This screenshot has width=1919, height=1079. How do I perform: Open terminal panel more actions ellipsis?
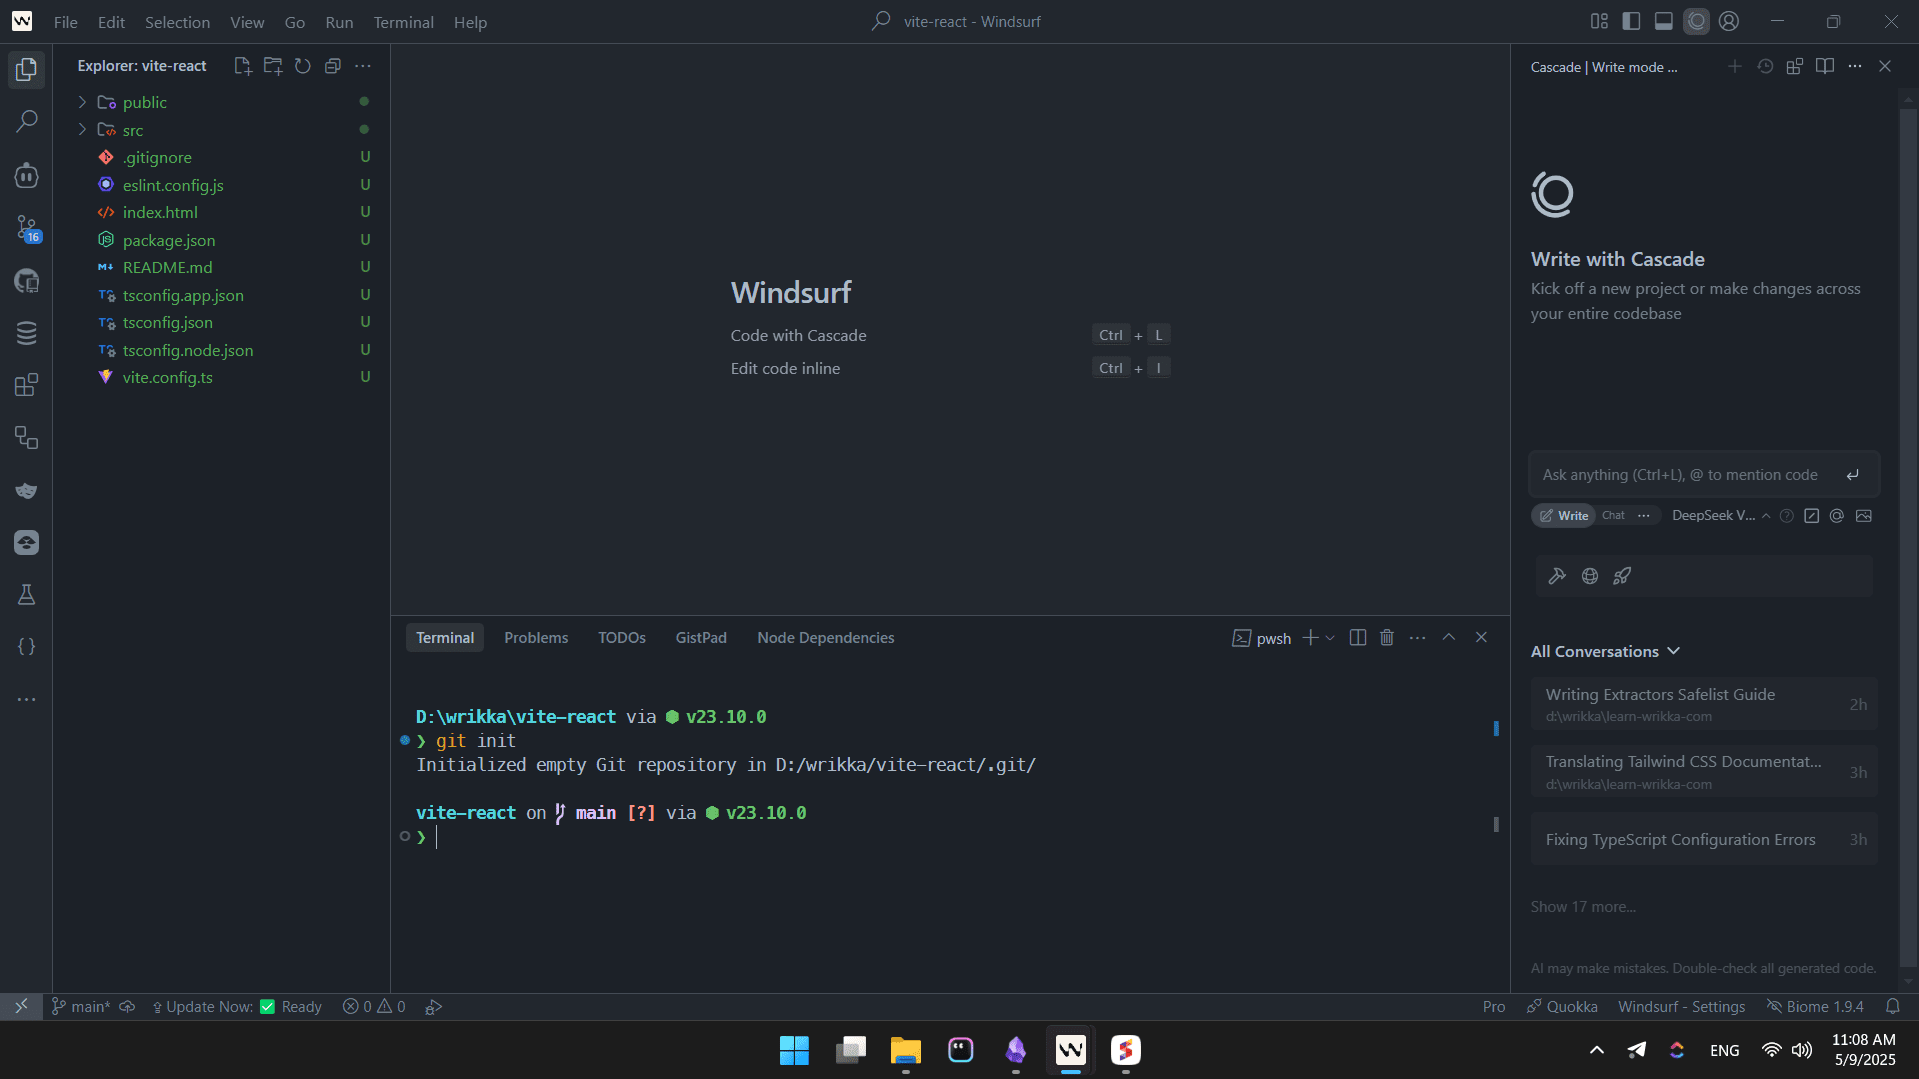pyautogui.click(x=1417, y=638)
